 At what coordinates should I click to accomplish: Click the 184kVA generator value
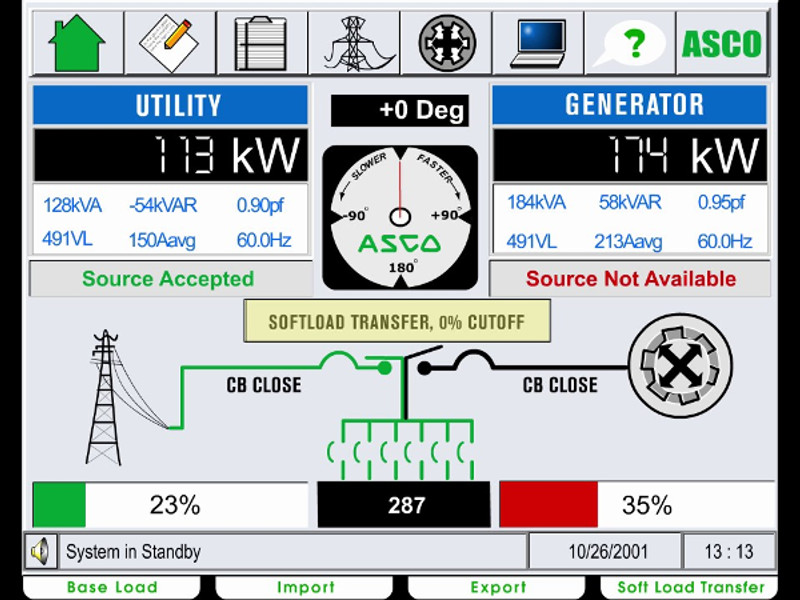(x=536, y=203)
